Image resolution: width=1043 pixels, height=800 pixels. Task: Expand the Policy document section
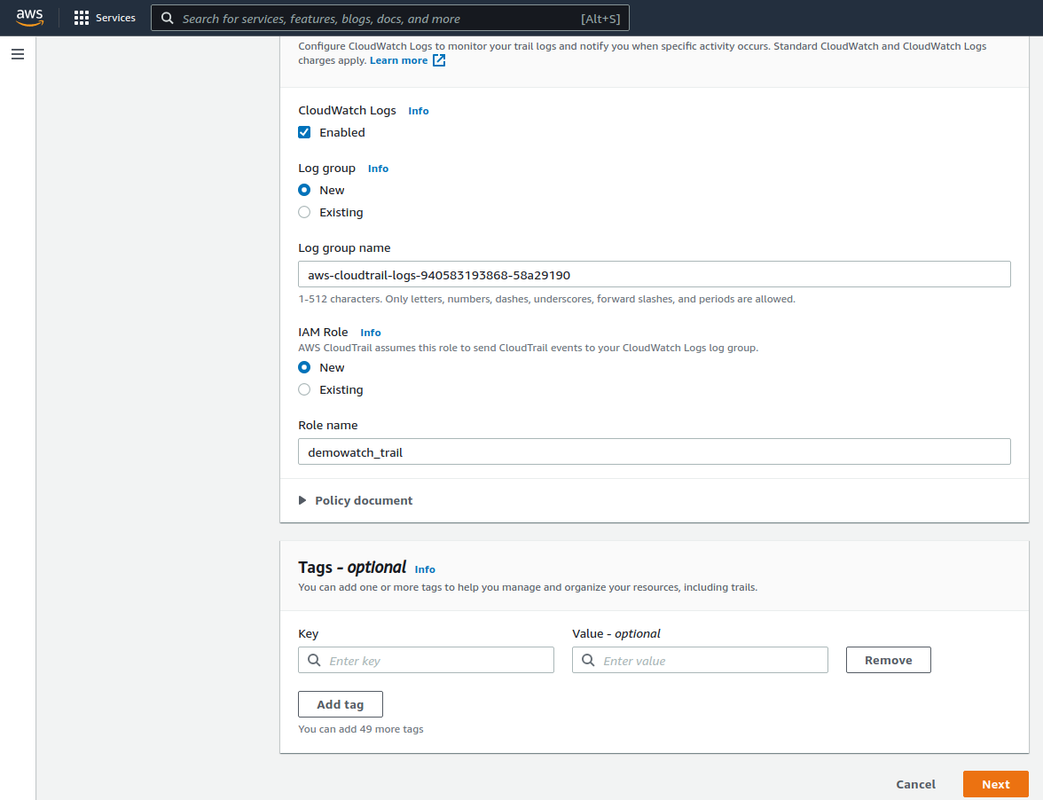[x=356, y=501]
